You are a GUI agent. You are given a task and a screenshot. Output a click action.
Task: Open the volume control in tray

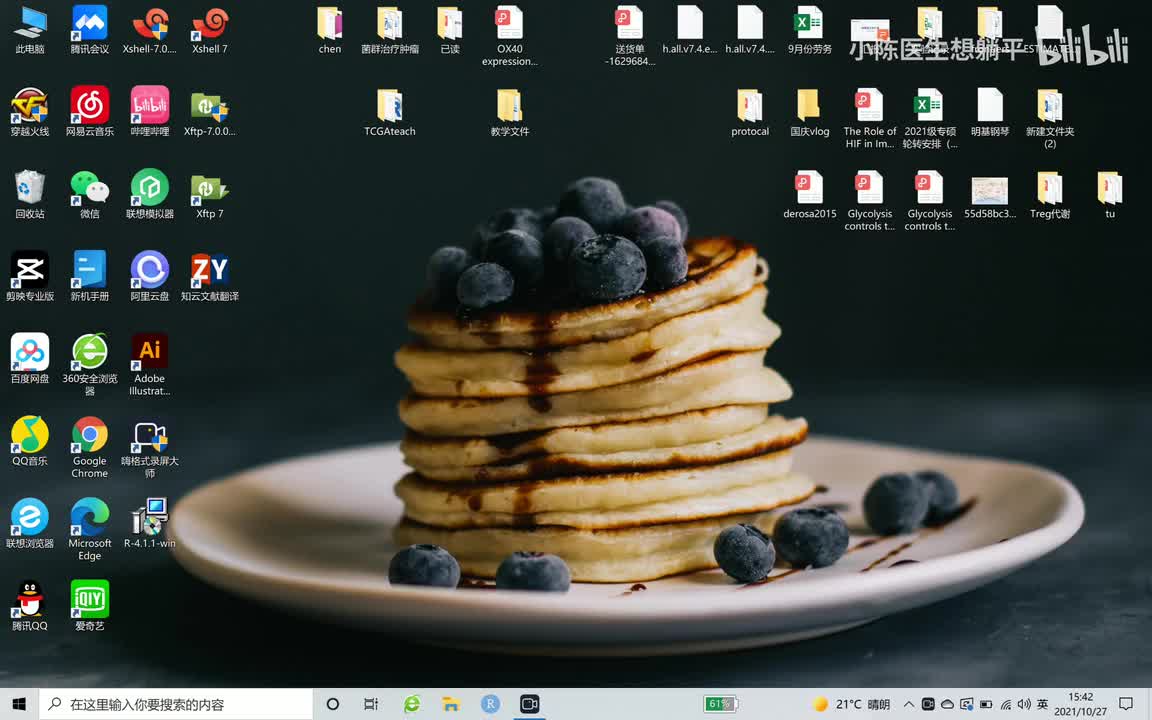[x=1024, y=704]
